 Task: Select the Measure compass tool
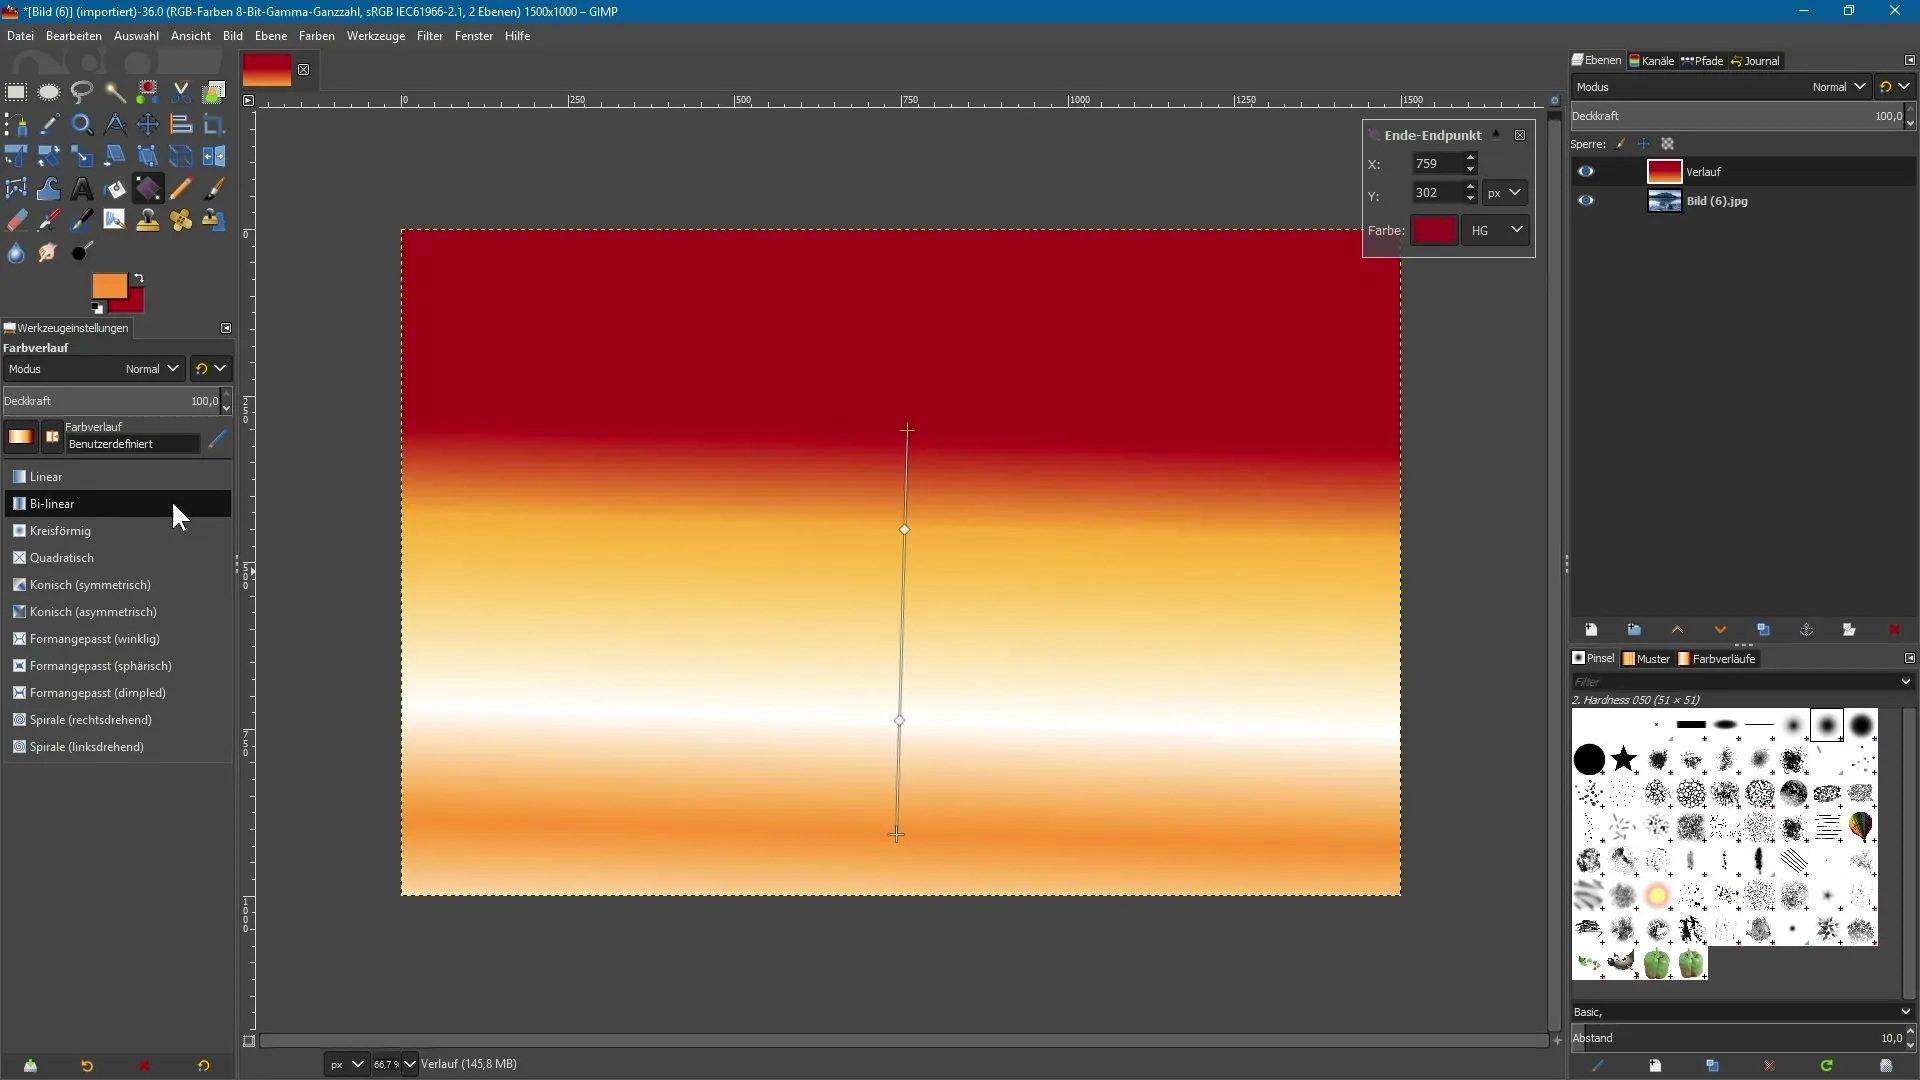(x=115, y=125)
